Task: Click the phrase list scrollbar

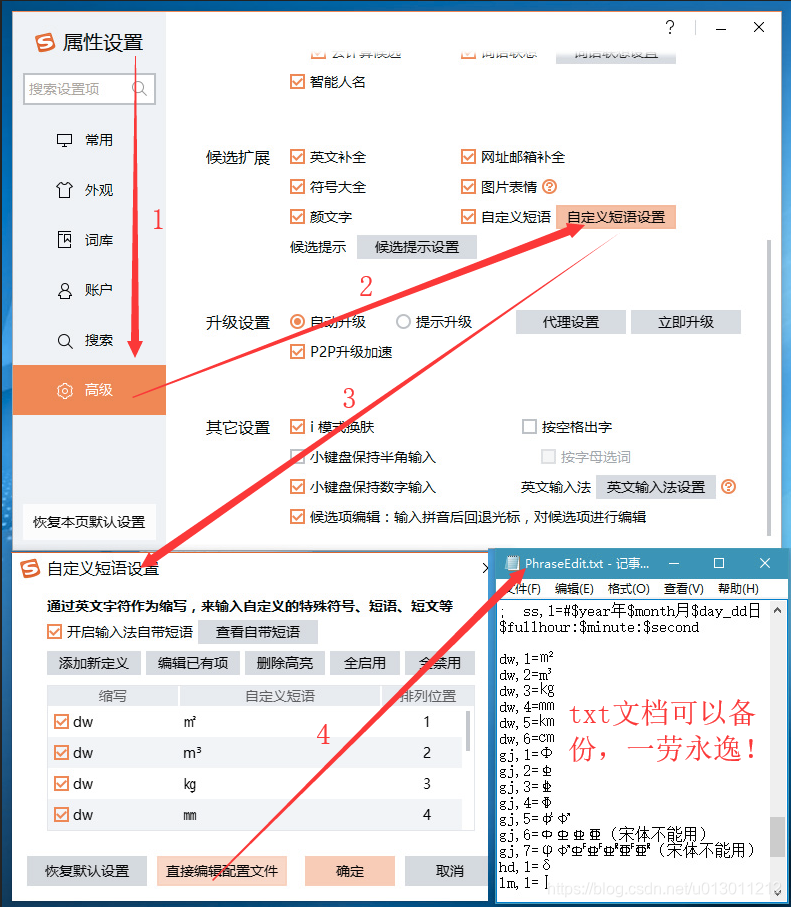Action: [468, 731]
